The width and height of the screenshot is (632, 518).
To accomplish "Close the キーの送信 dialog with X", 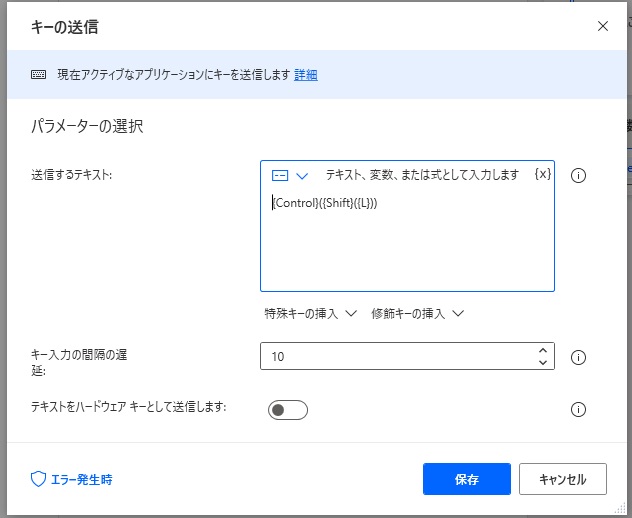I will click(603, 26).
